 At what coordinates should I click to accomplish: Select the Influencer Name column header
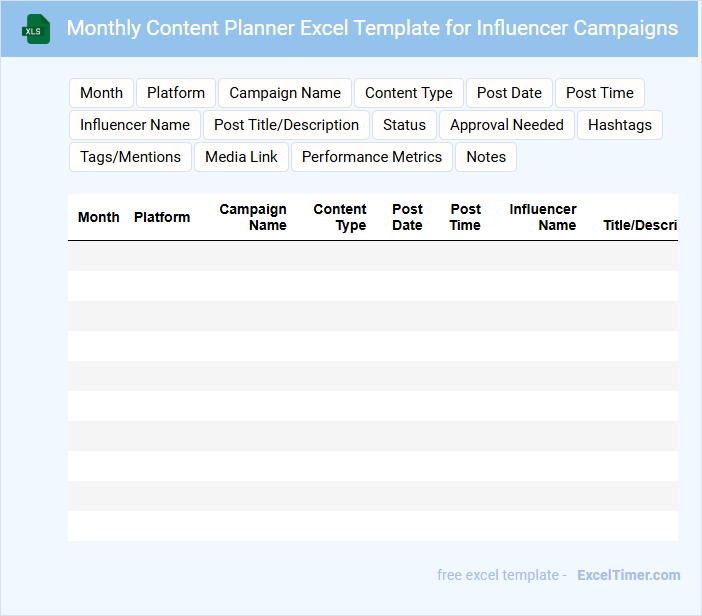point(543,217)
